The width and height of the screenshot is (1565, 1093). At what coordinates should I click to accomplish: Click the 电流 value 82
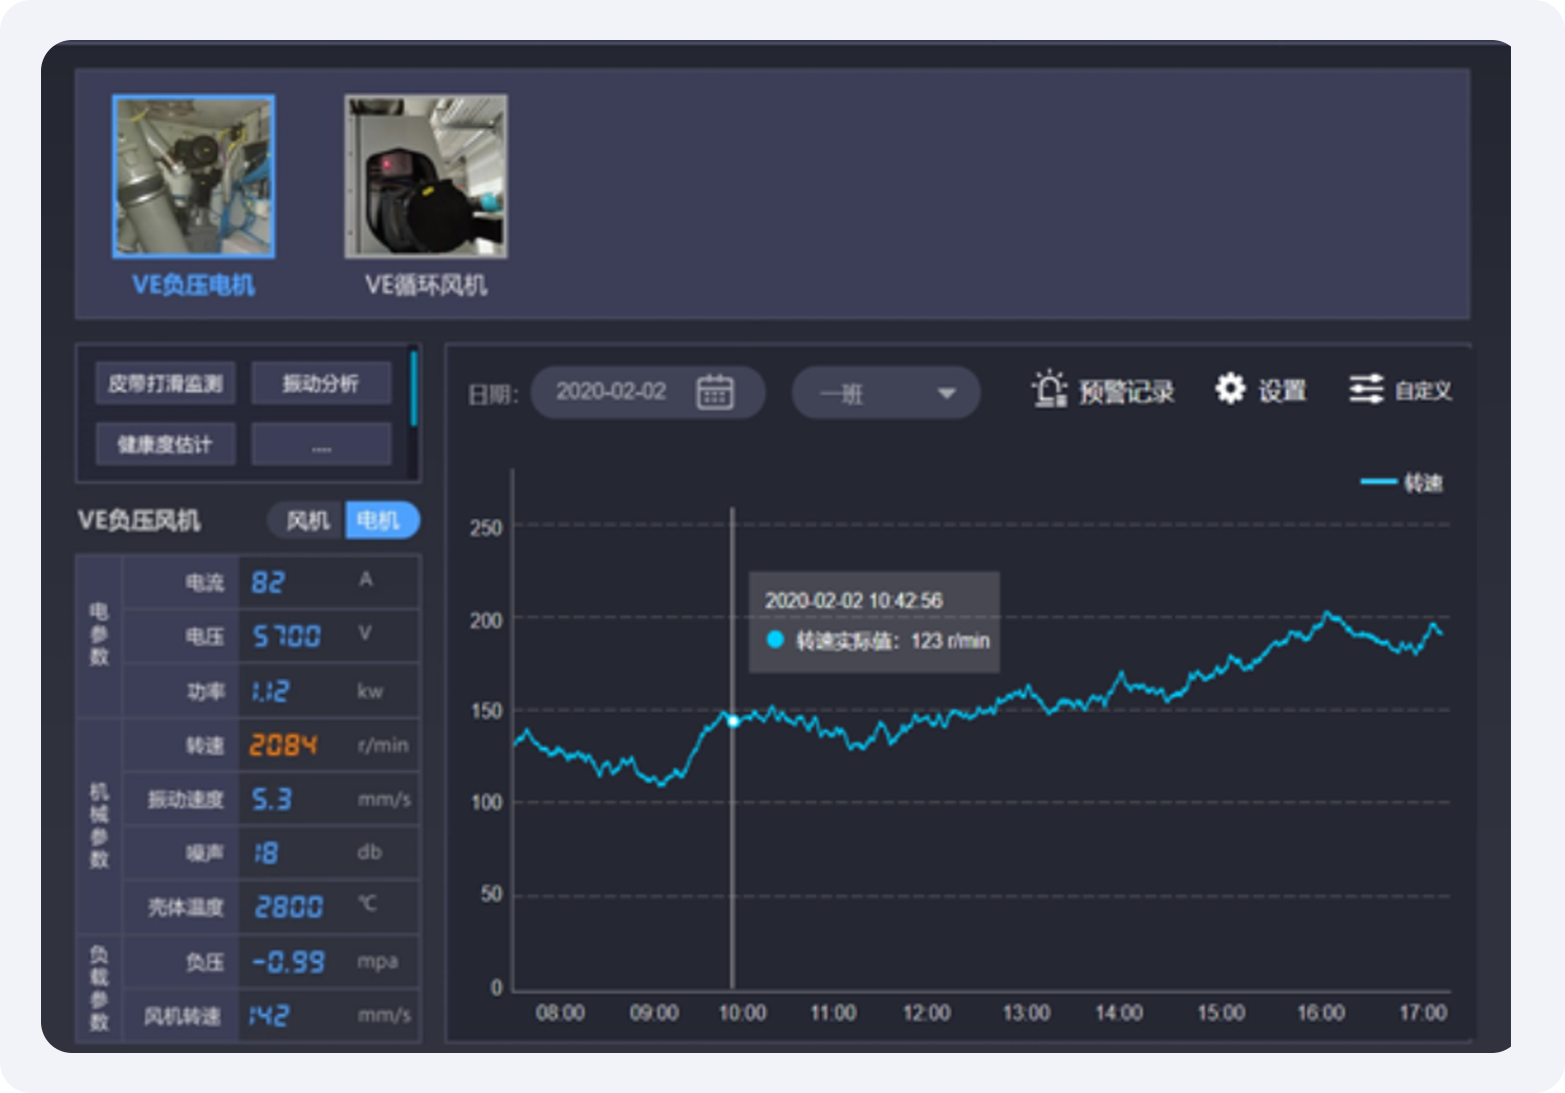[x=268, y=582]
